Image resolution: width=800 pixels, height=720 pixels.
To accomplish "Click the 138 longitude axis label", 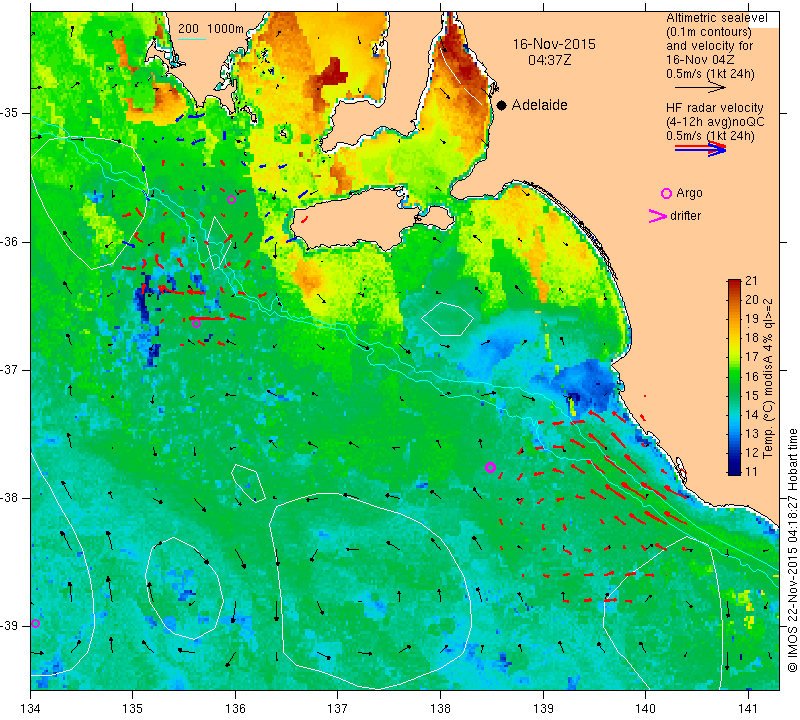I will point(440,709).
